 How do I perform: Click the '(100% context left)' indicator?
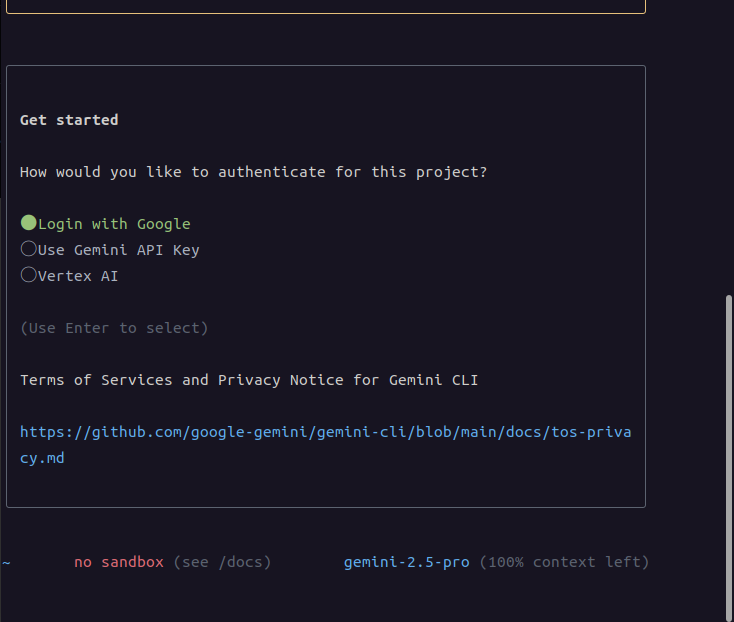565,562
